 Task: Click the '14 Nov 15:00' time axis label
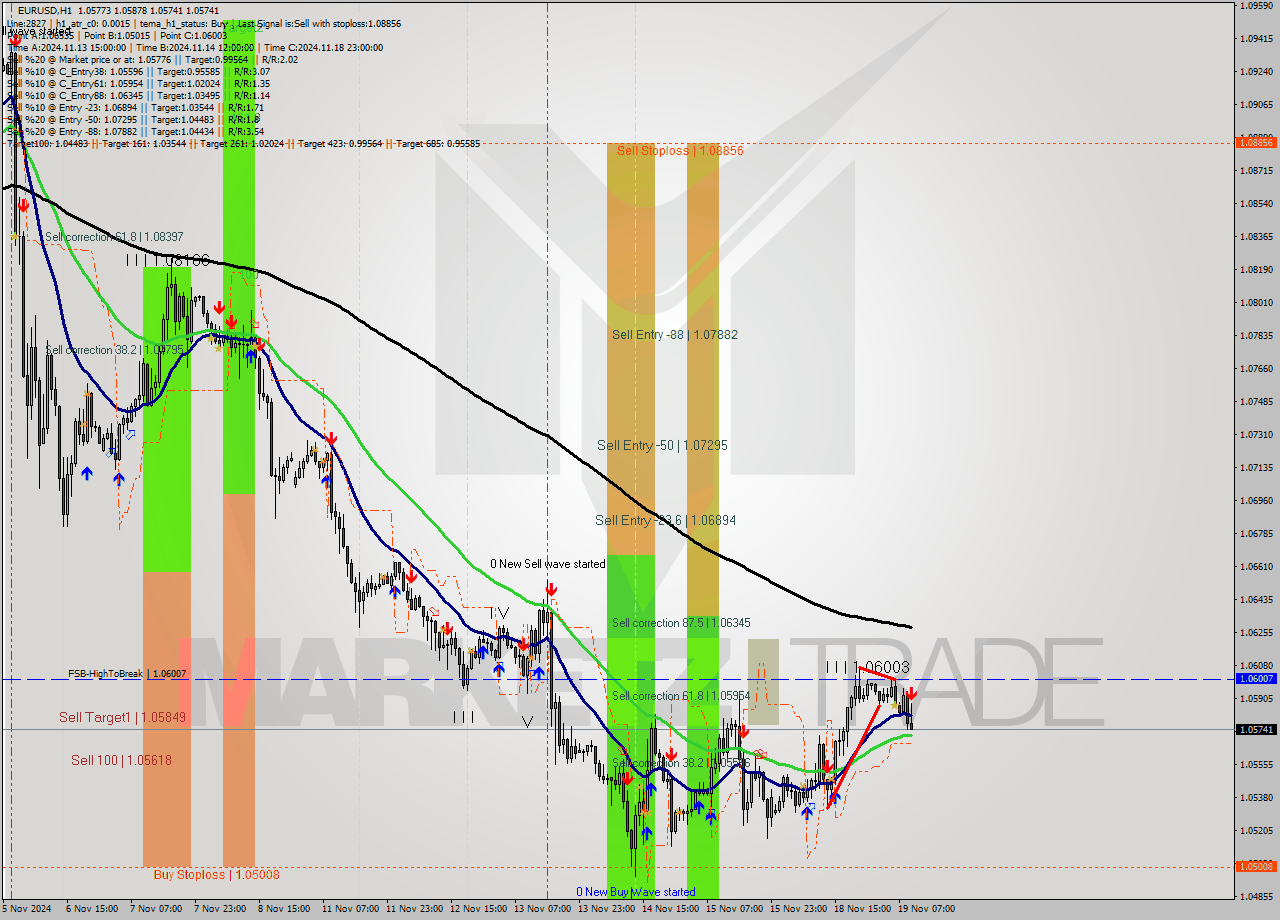[x=668, y=909]
